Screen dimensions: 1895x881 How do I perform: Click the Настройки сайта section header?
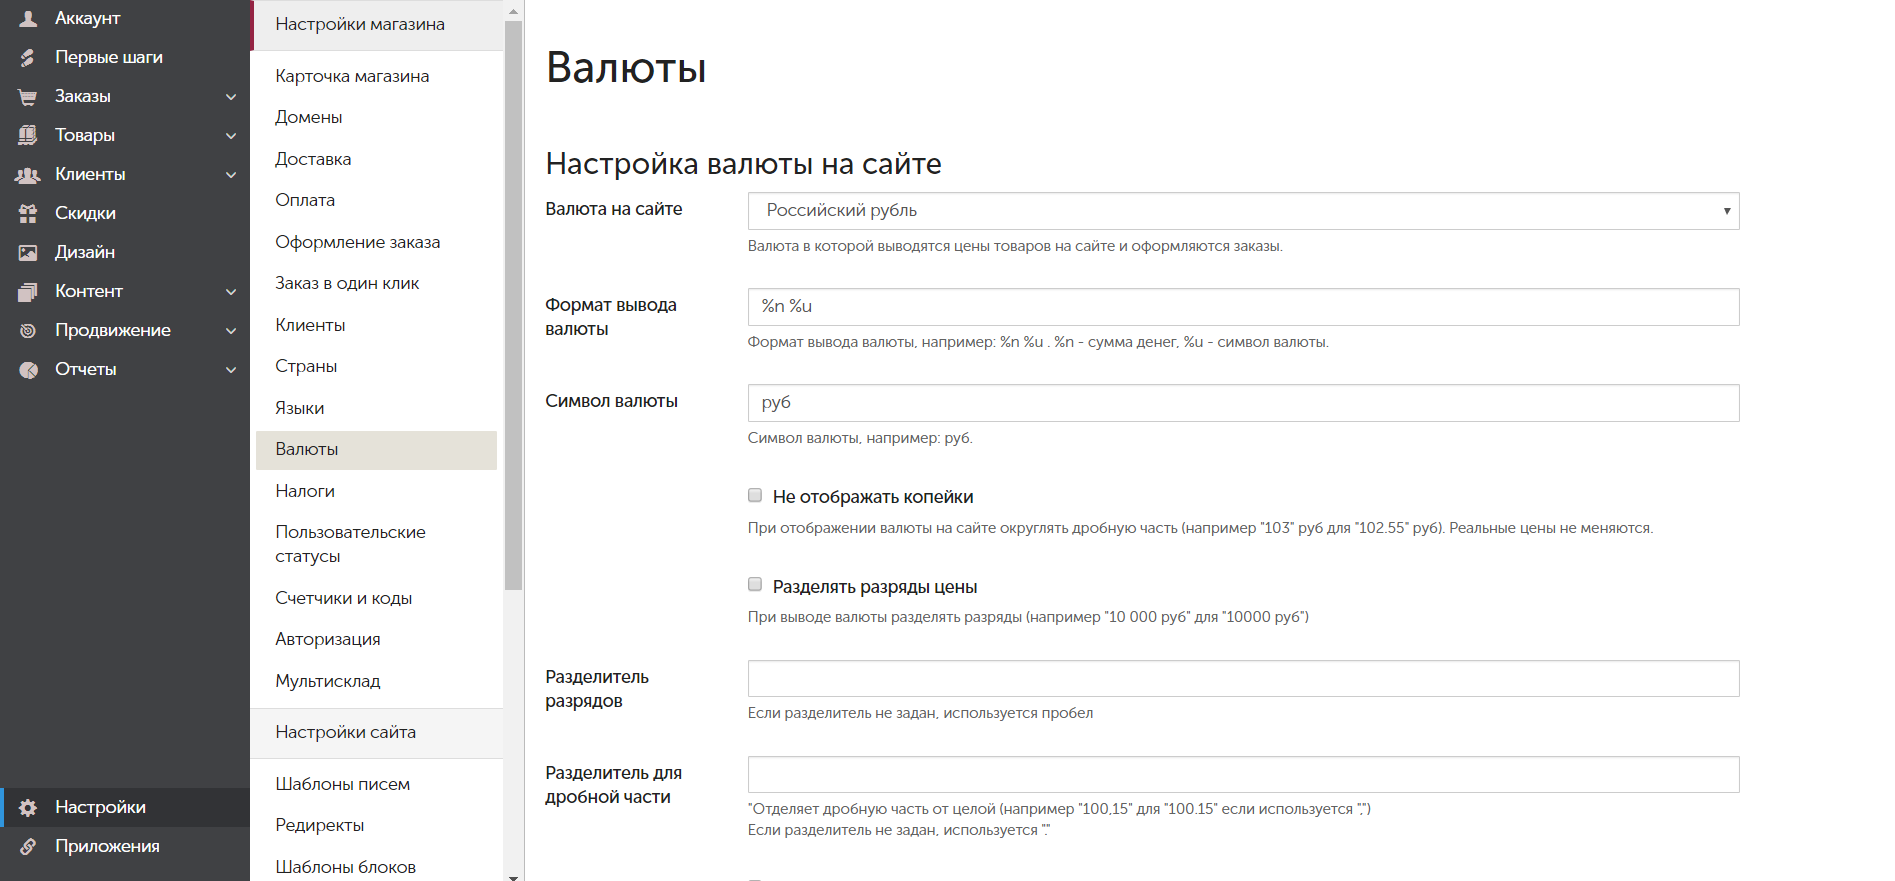[x=376, y=733]
